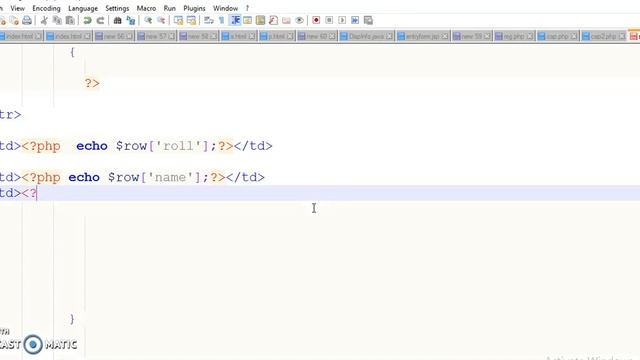The image size is (640, 360).
Task: Open the Plugins menu
Action: [194, 8]
